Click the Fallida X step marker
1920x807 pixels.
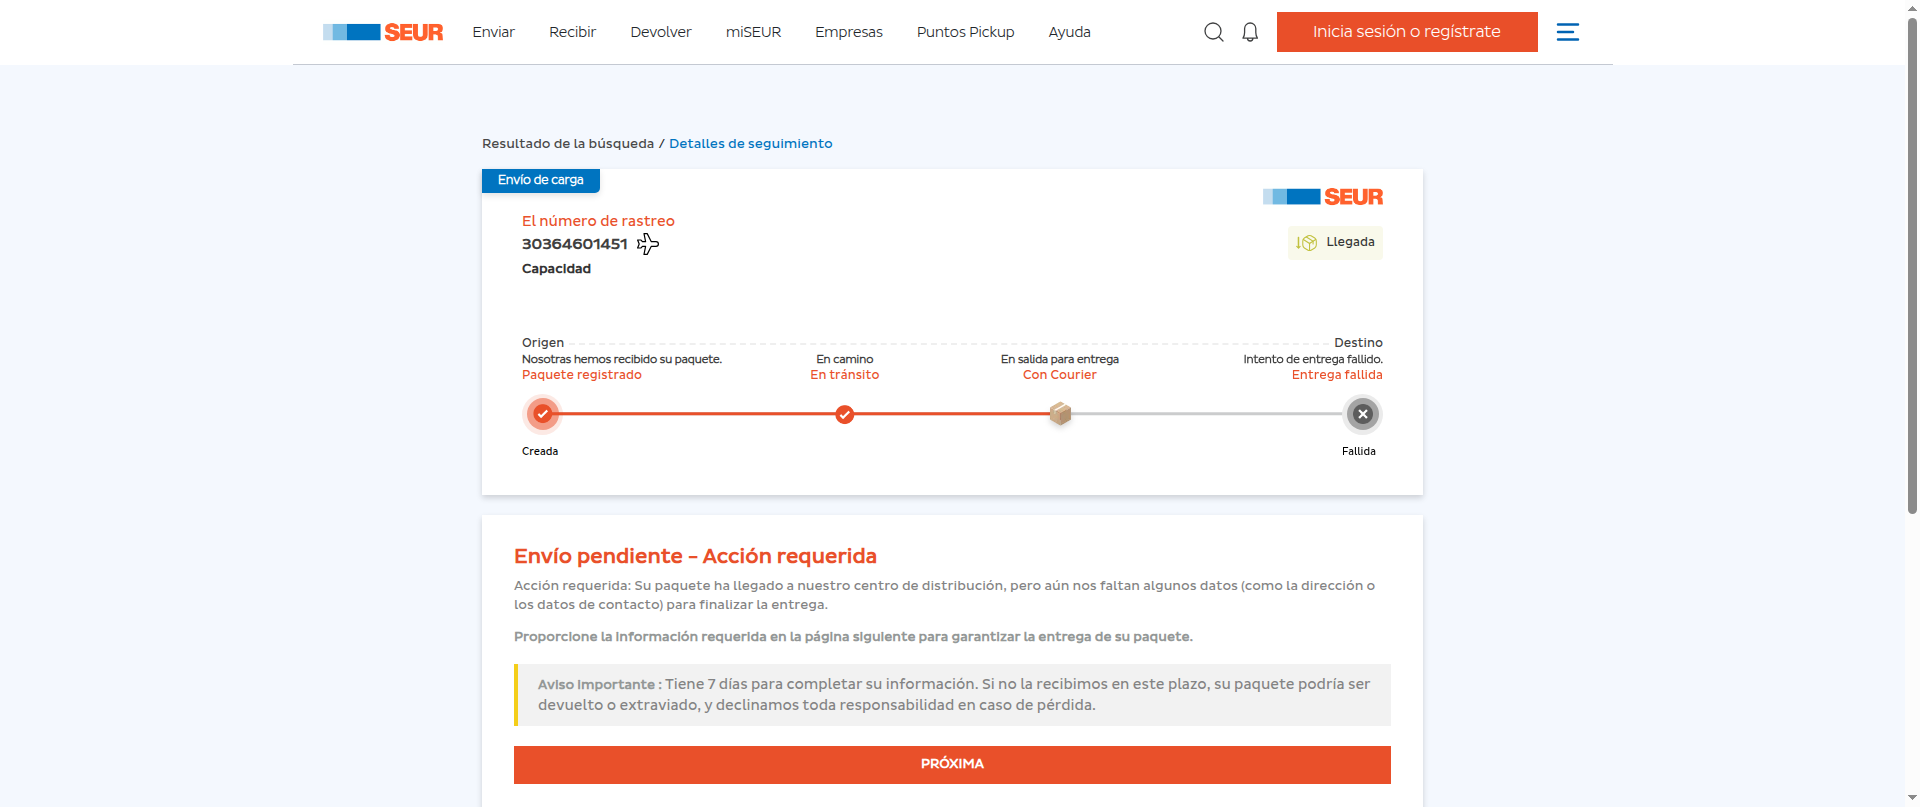point(1363,413)
